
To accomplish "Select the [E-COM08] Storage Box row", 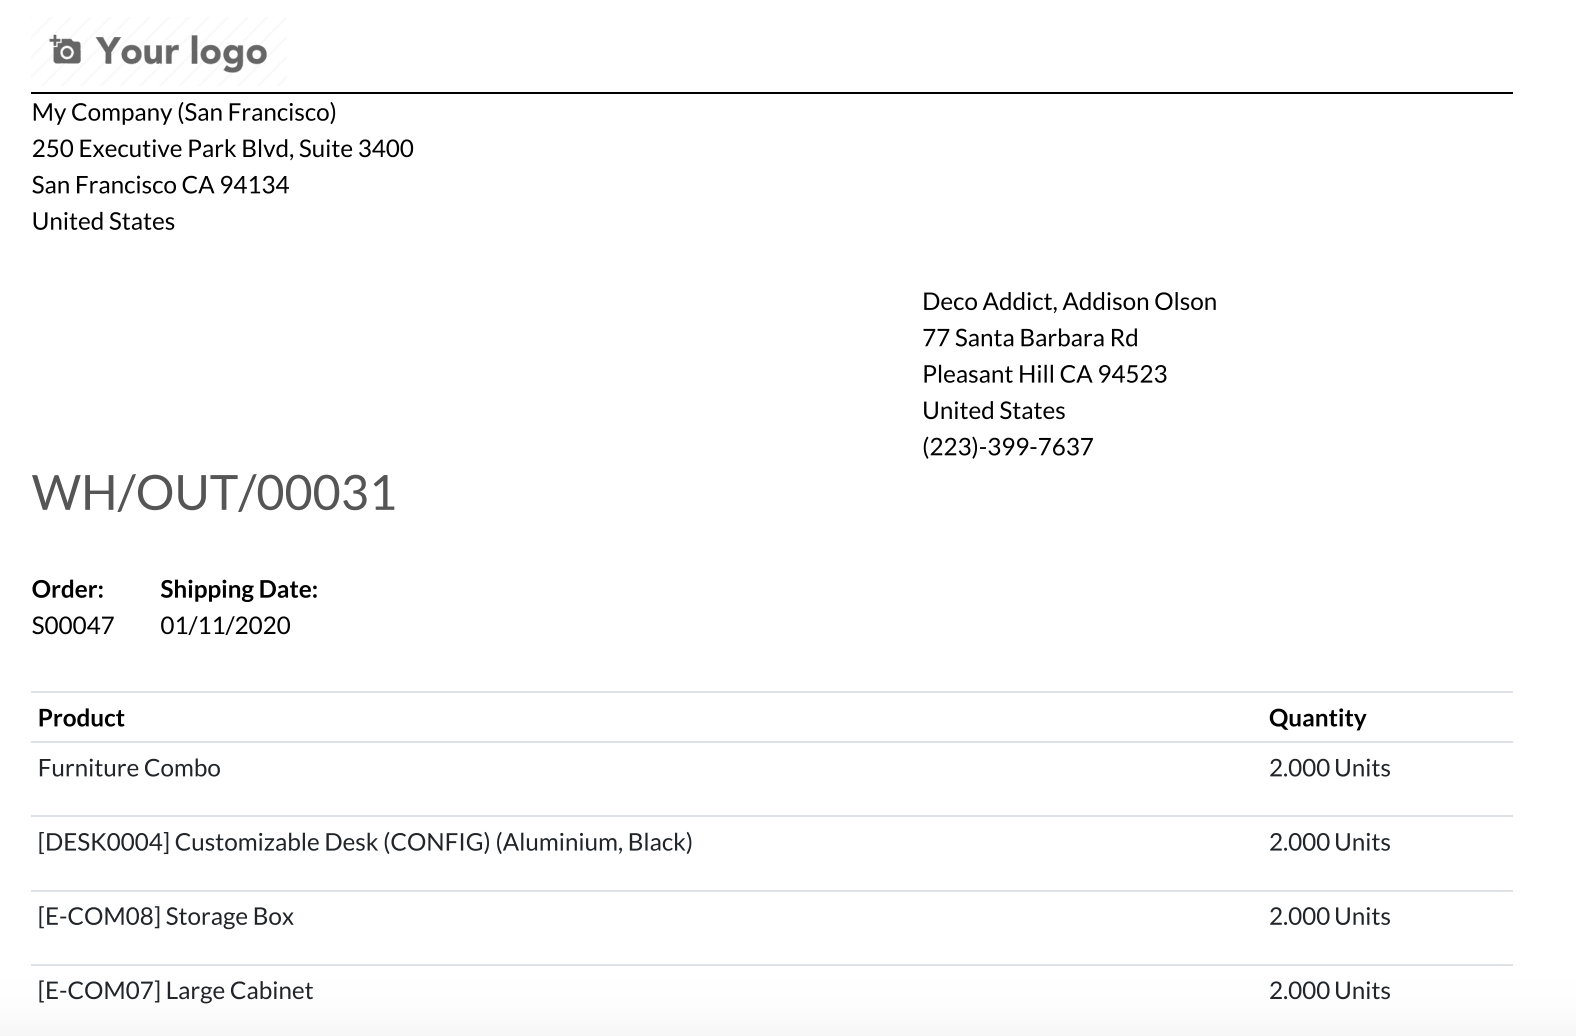I will coord(772,927).
